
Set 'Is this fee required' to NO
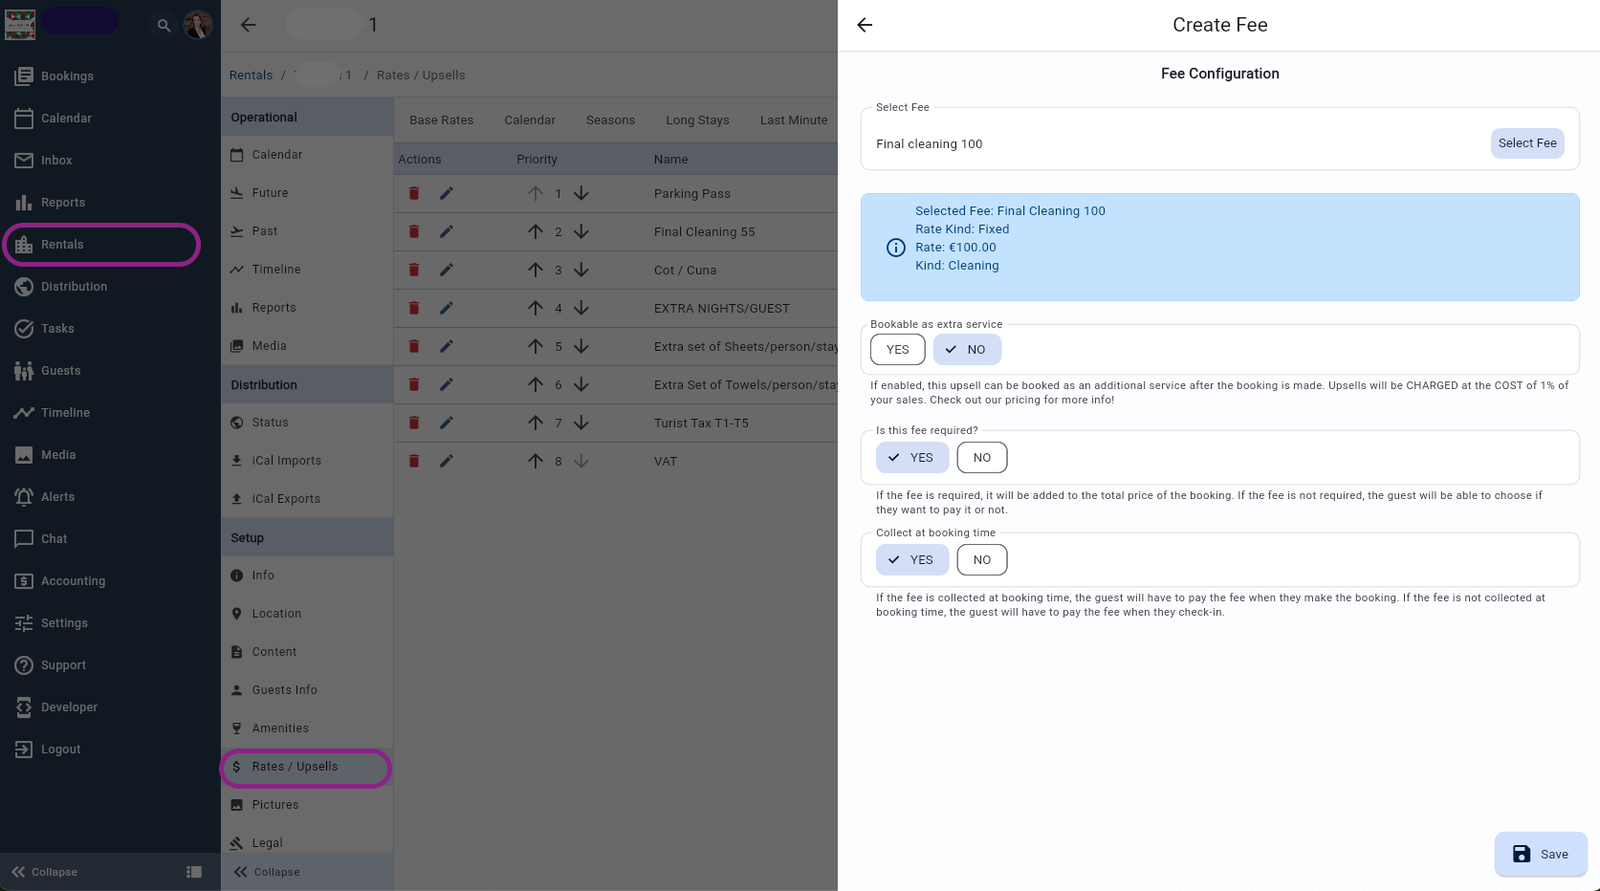point(981,458)
